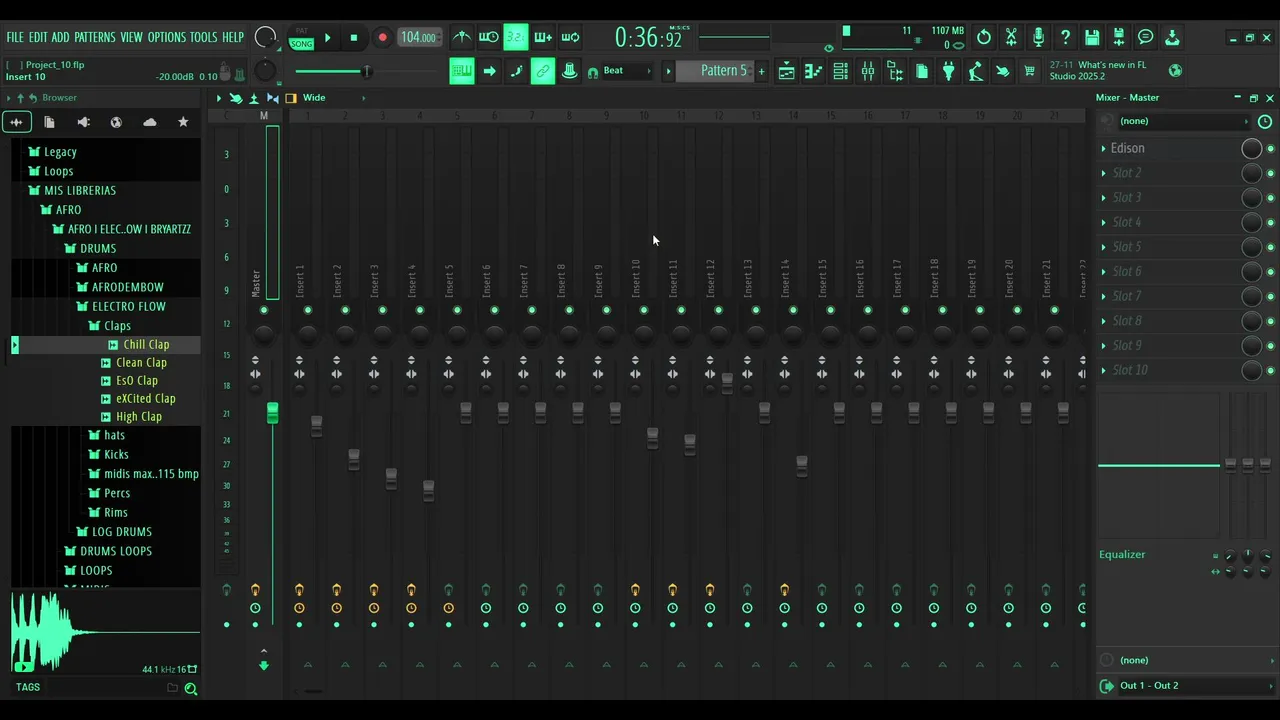Open the Mixer window icon
Screen dimensions: 1280x720
pos(868,71)
